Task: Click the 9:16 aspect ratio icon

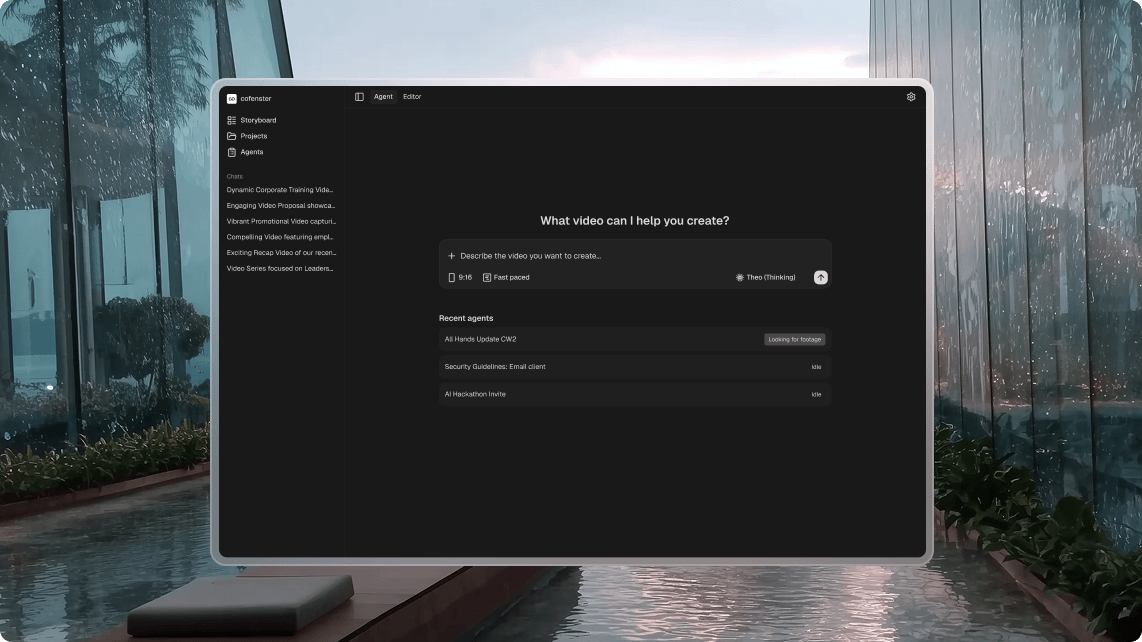Action: coord(451,277)
